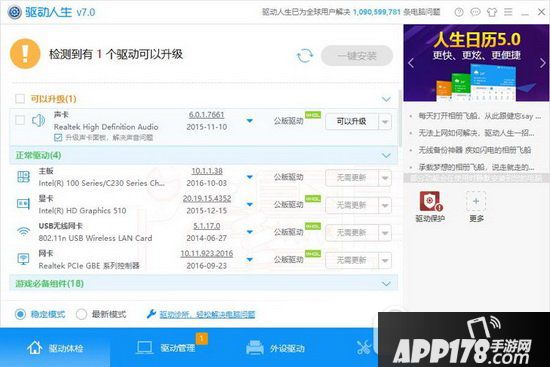Open news link 每天打开相册飞船
The width and height of the screenshot is (550, 367).
coord(479,116)
